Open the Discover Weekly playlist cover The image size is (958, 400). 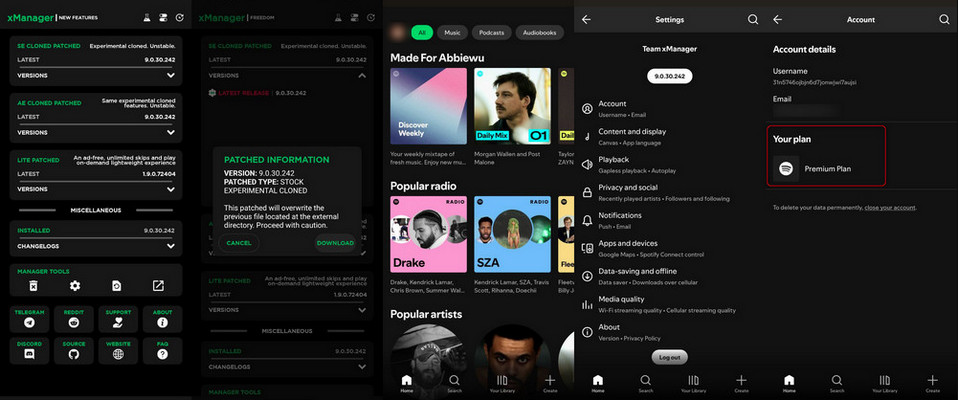point(427,106)
